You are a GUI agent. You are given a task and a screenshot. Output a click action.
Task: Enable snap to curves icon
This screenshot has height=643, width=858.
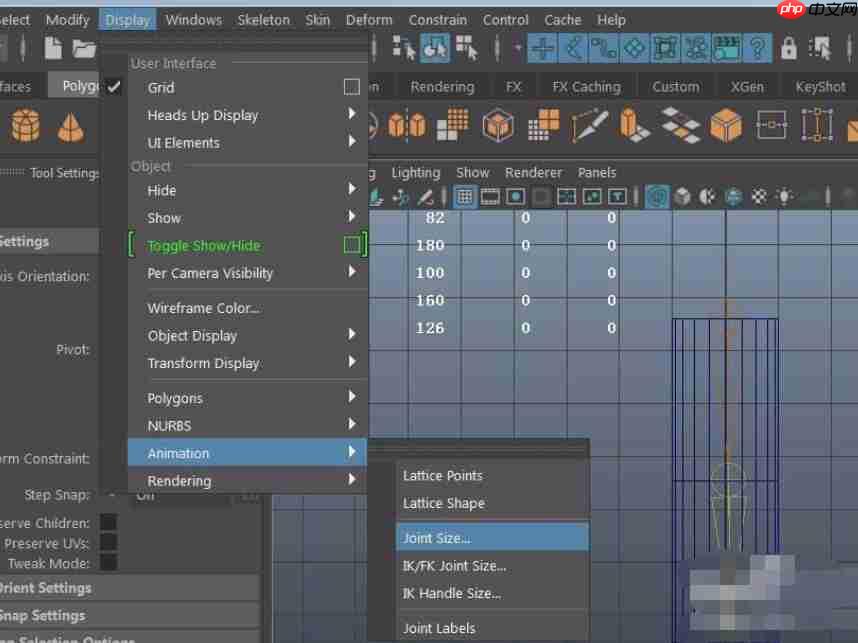[573, 48]
